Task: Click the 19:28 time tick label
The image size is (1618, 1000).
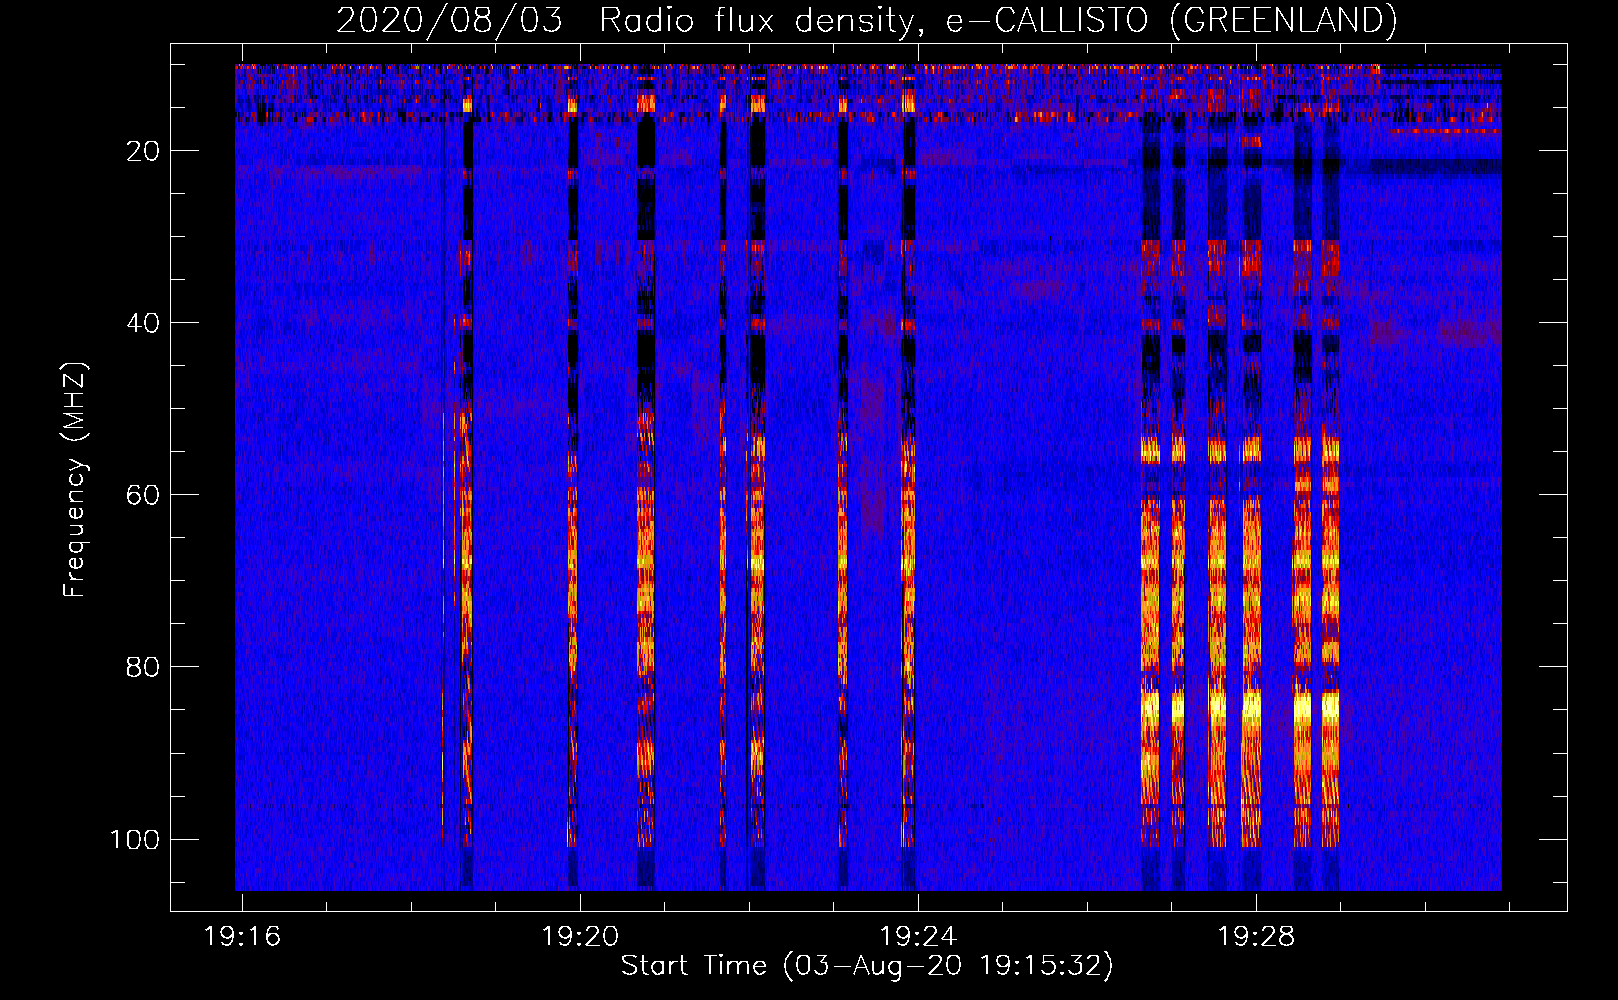Action: pyautogui.click(x=1256, y=937)
